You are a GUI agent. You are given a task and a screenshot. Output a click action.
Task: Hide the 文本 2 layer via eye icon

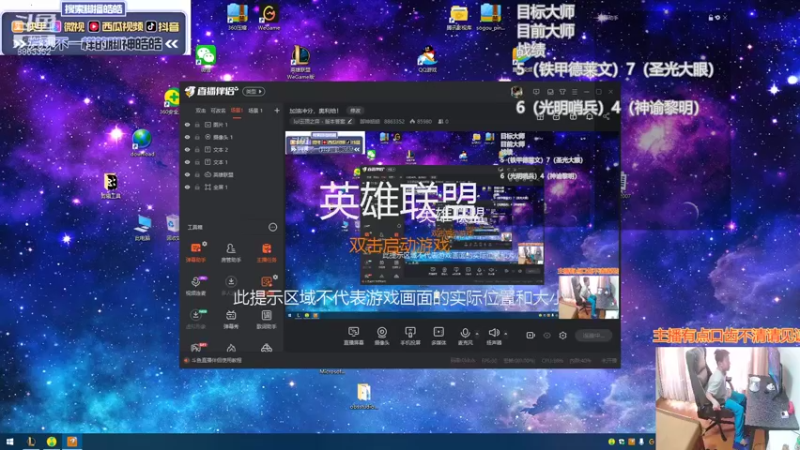coord(187,149)
